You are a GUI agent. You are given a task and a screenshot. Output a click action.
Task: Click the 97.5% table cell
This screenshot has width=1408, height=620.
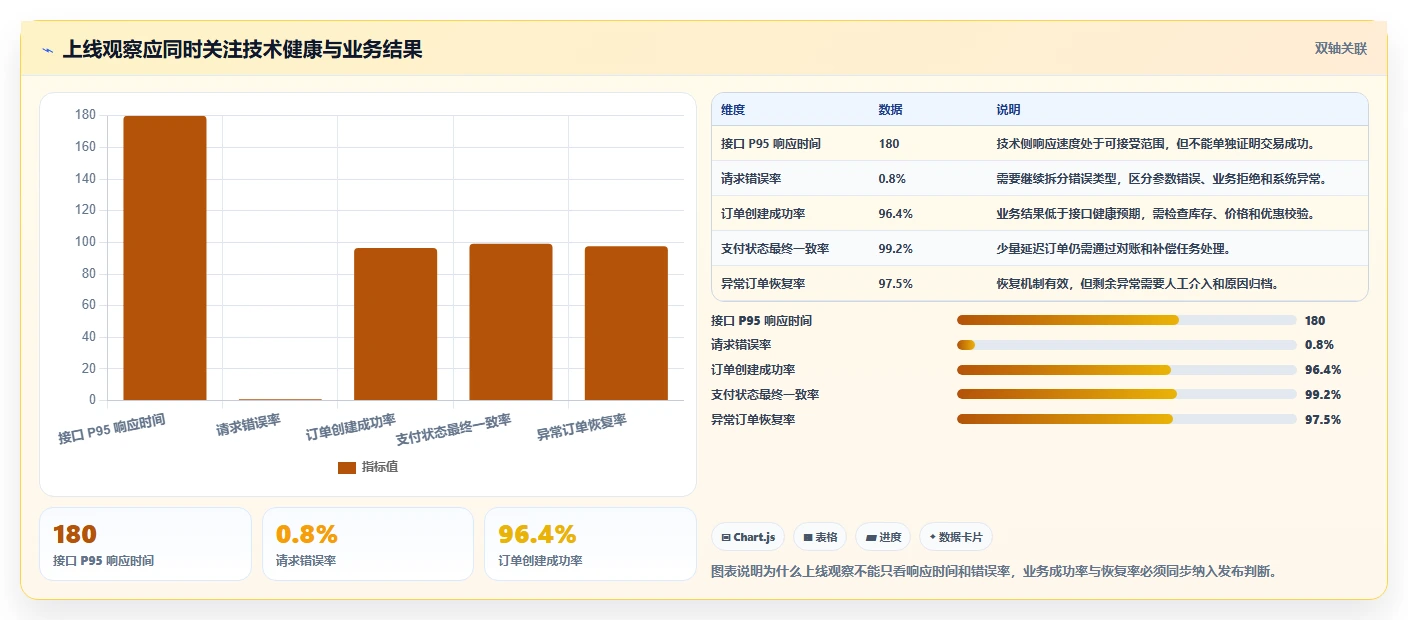pyautogui.click(x=896, y=284)
